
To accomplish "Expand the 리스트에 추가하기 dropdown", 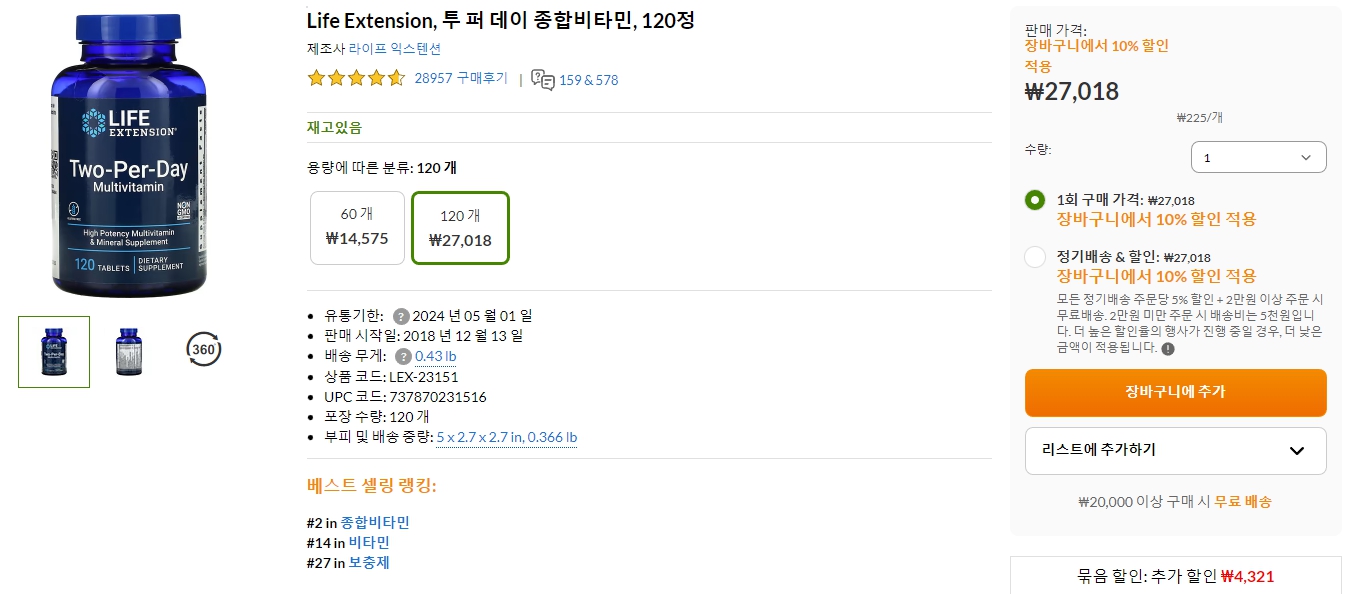I will pyautogui.click(x=1175, y=451).
